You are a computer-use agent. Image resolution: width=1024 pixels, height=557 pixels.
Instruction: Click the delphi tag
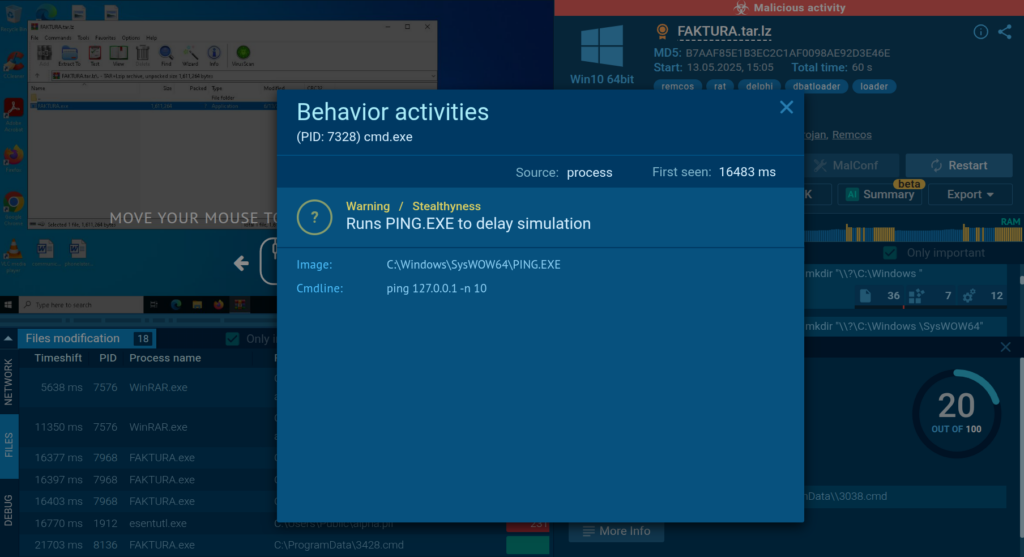(x=759, y=86)
